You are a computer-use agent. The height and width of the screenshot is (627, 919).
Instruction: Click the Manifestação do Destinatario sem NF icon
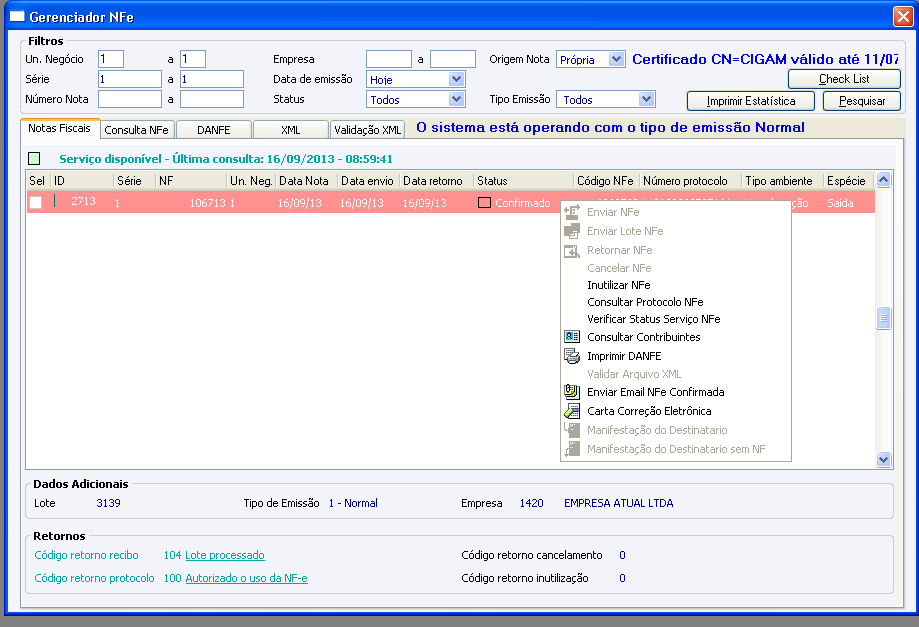click(x=571, y=449)
